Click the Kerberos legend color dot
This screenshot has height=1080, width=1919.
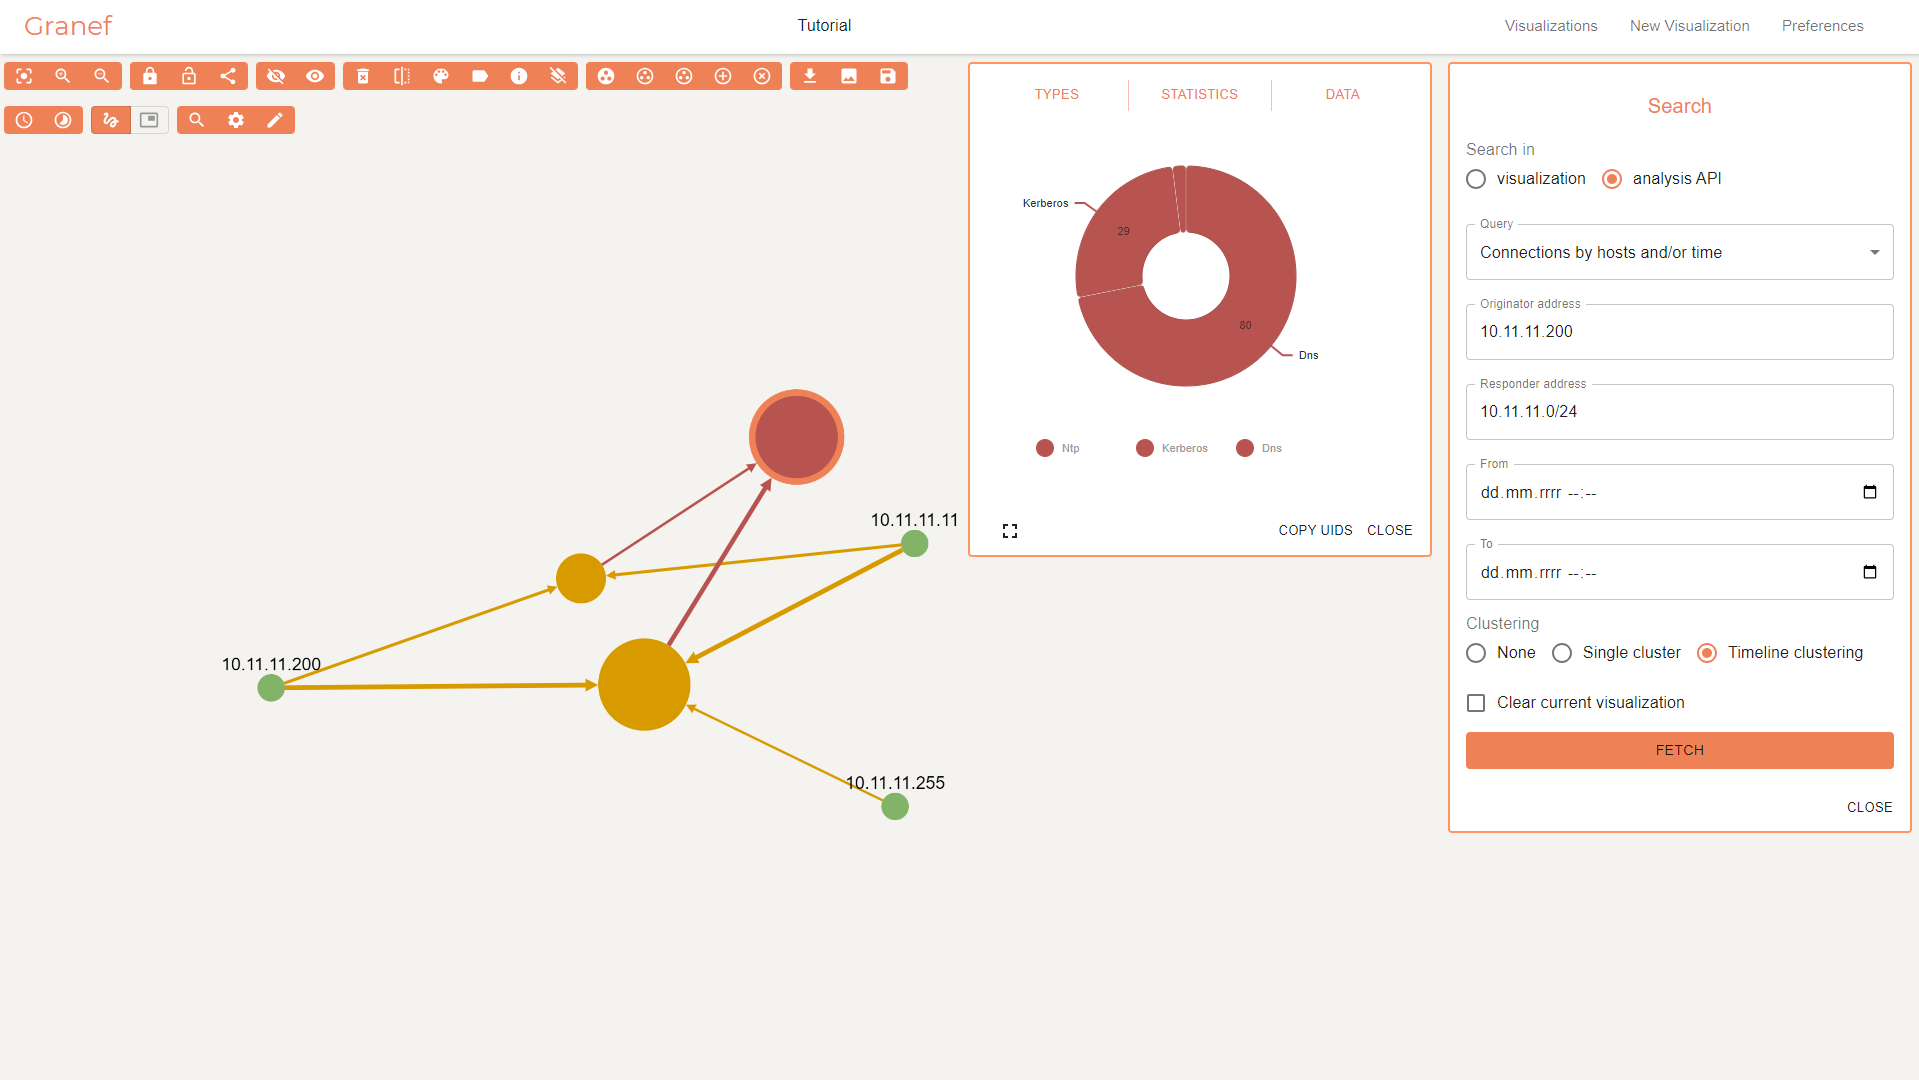[1145, 448]
